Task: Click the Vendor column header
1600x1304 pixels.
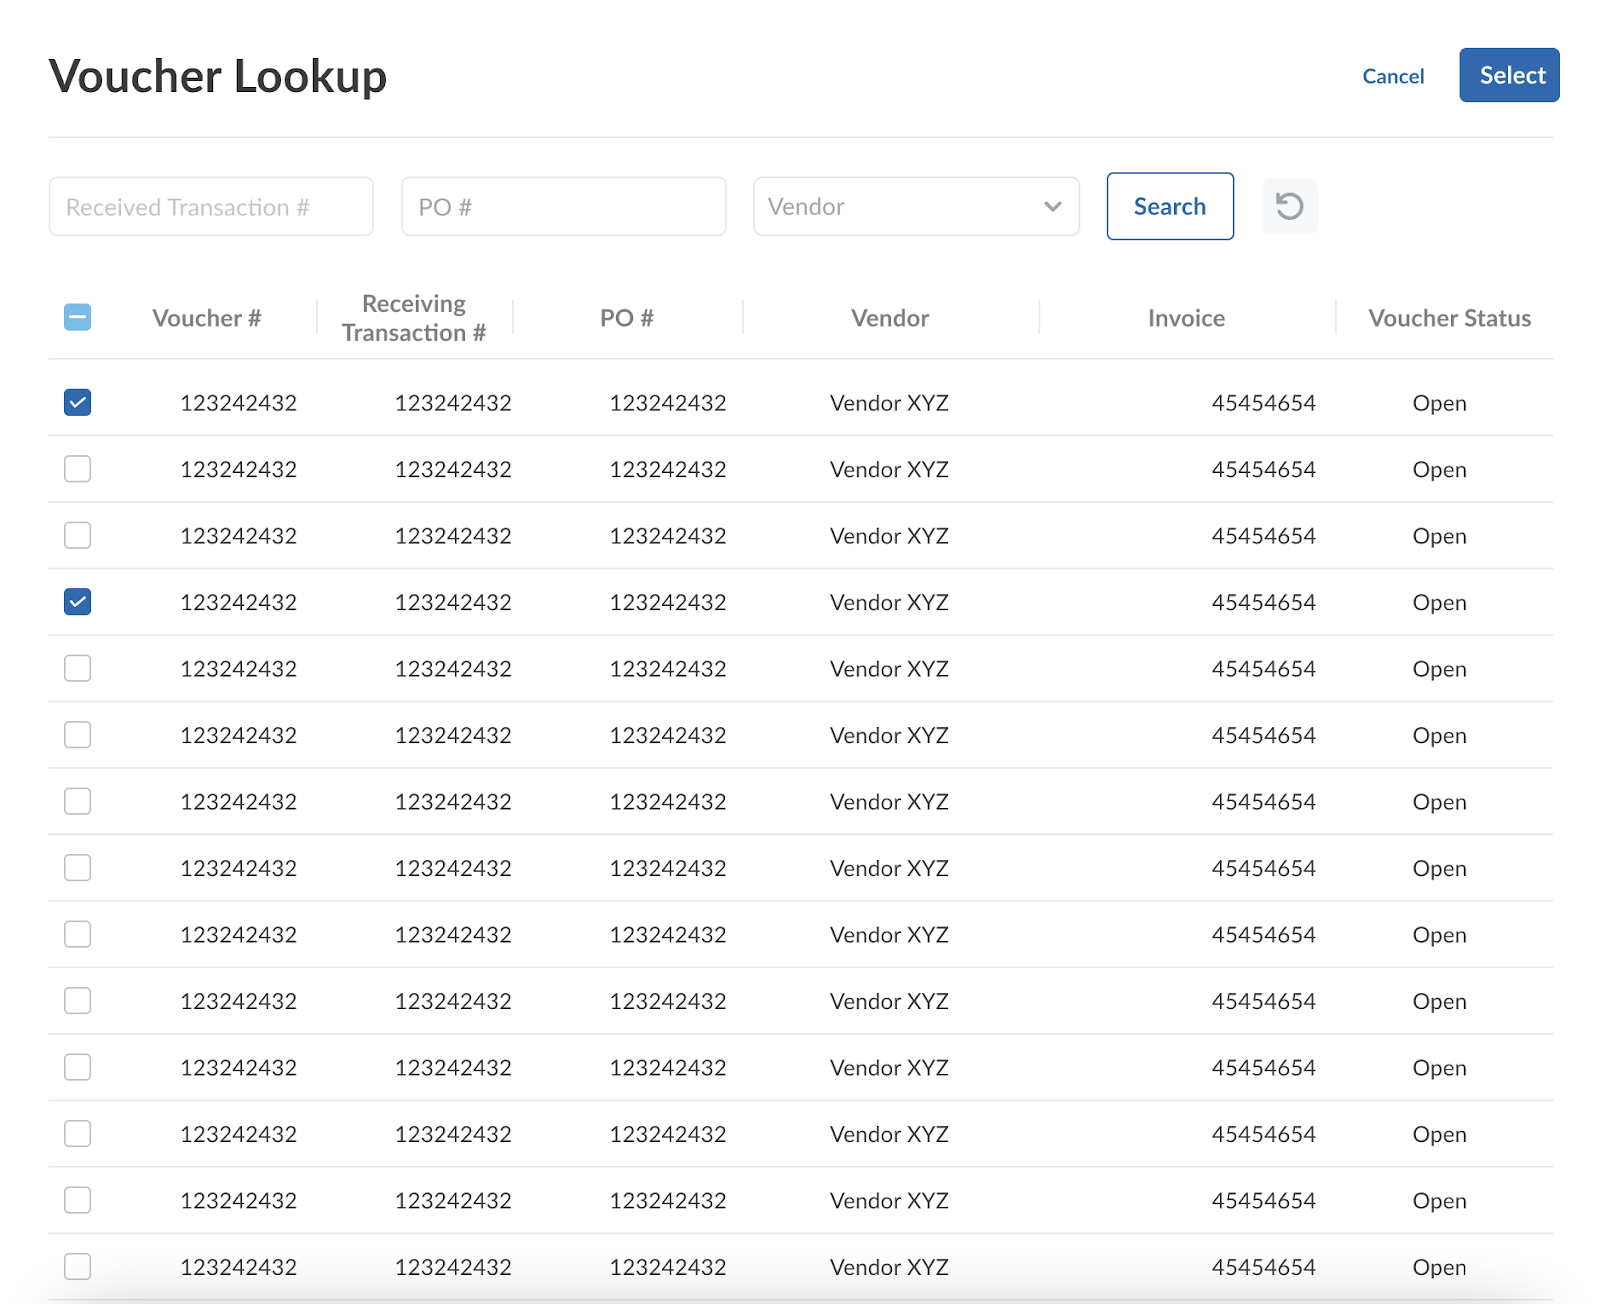Action: point(888,317)
